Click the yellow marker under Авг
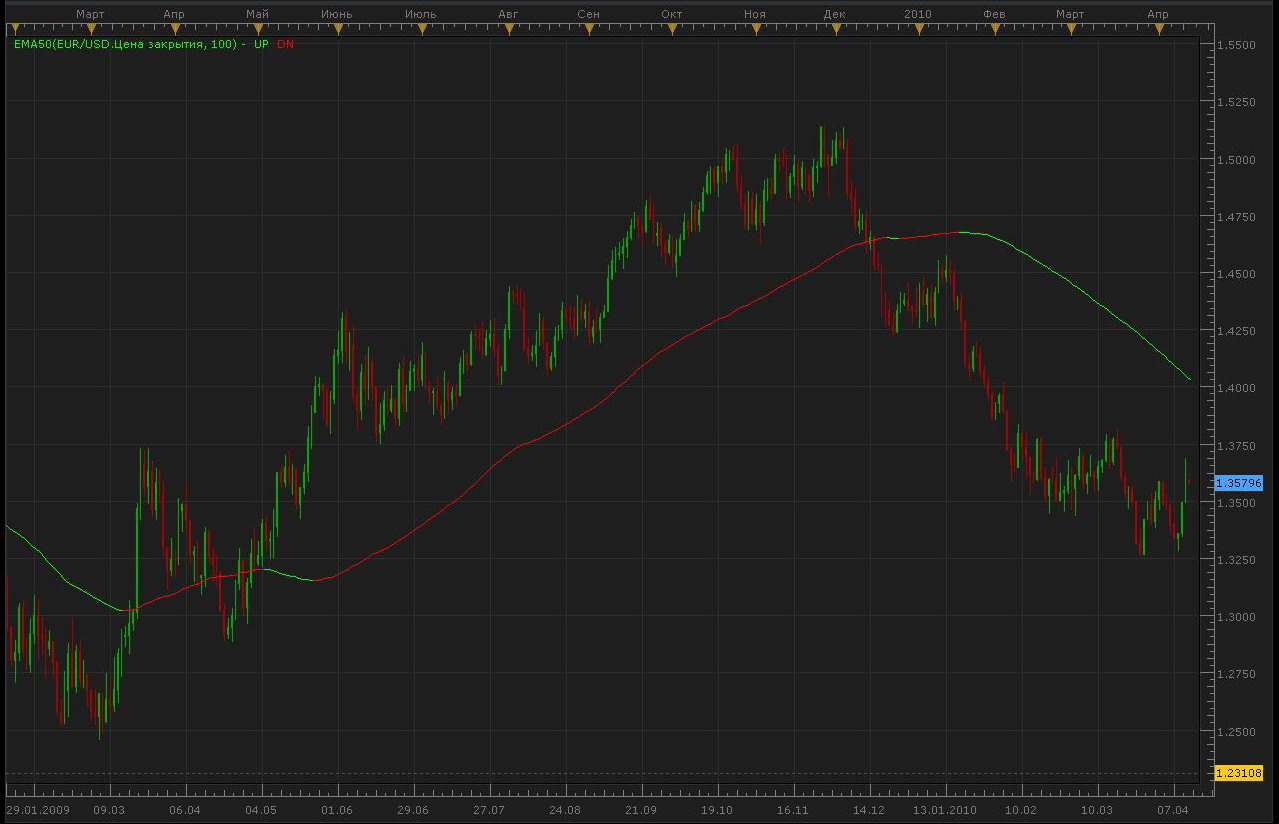1279x824 pixels. [509, 29]
